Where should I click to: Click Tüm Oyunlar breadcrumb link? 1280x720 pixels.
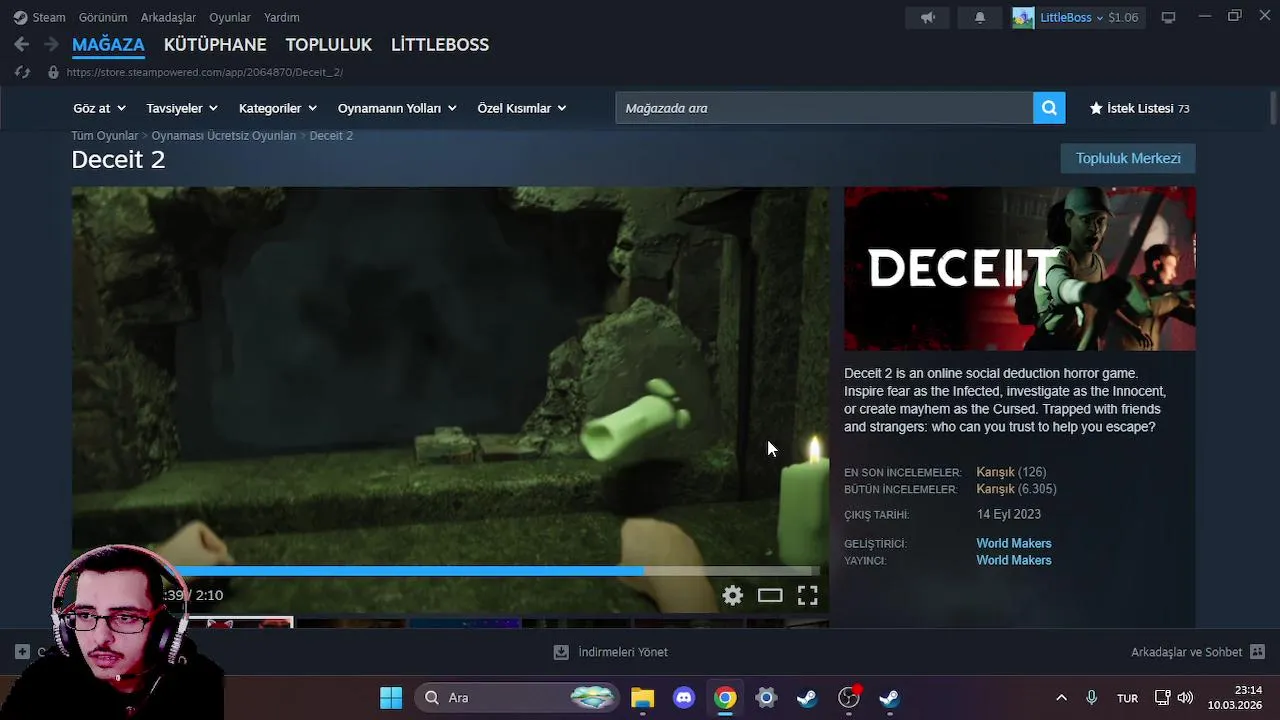click(x=104, y=135)
